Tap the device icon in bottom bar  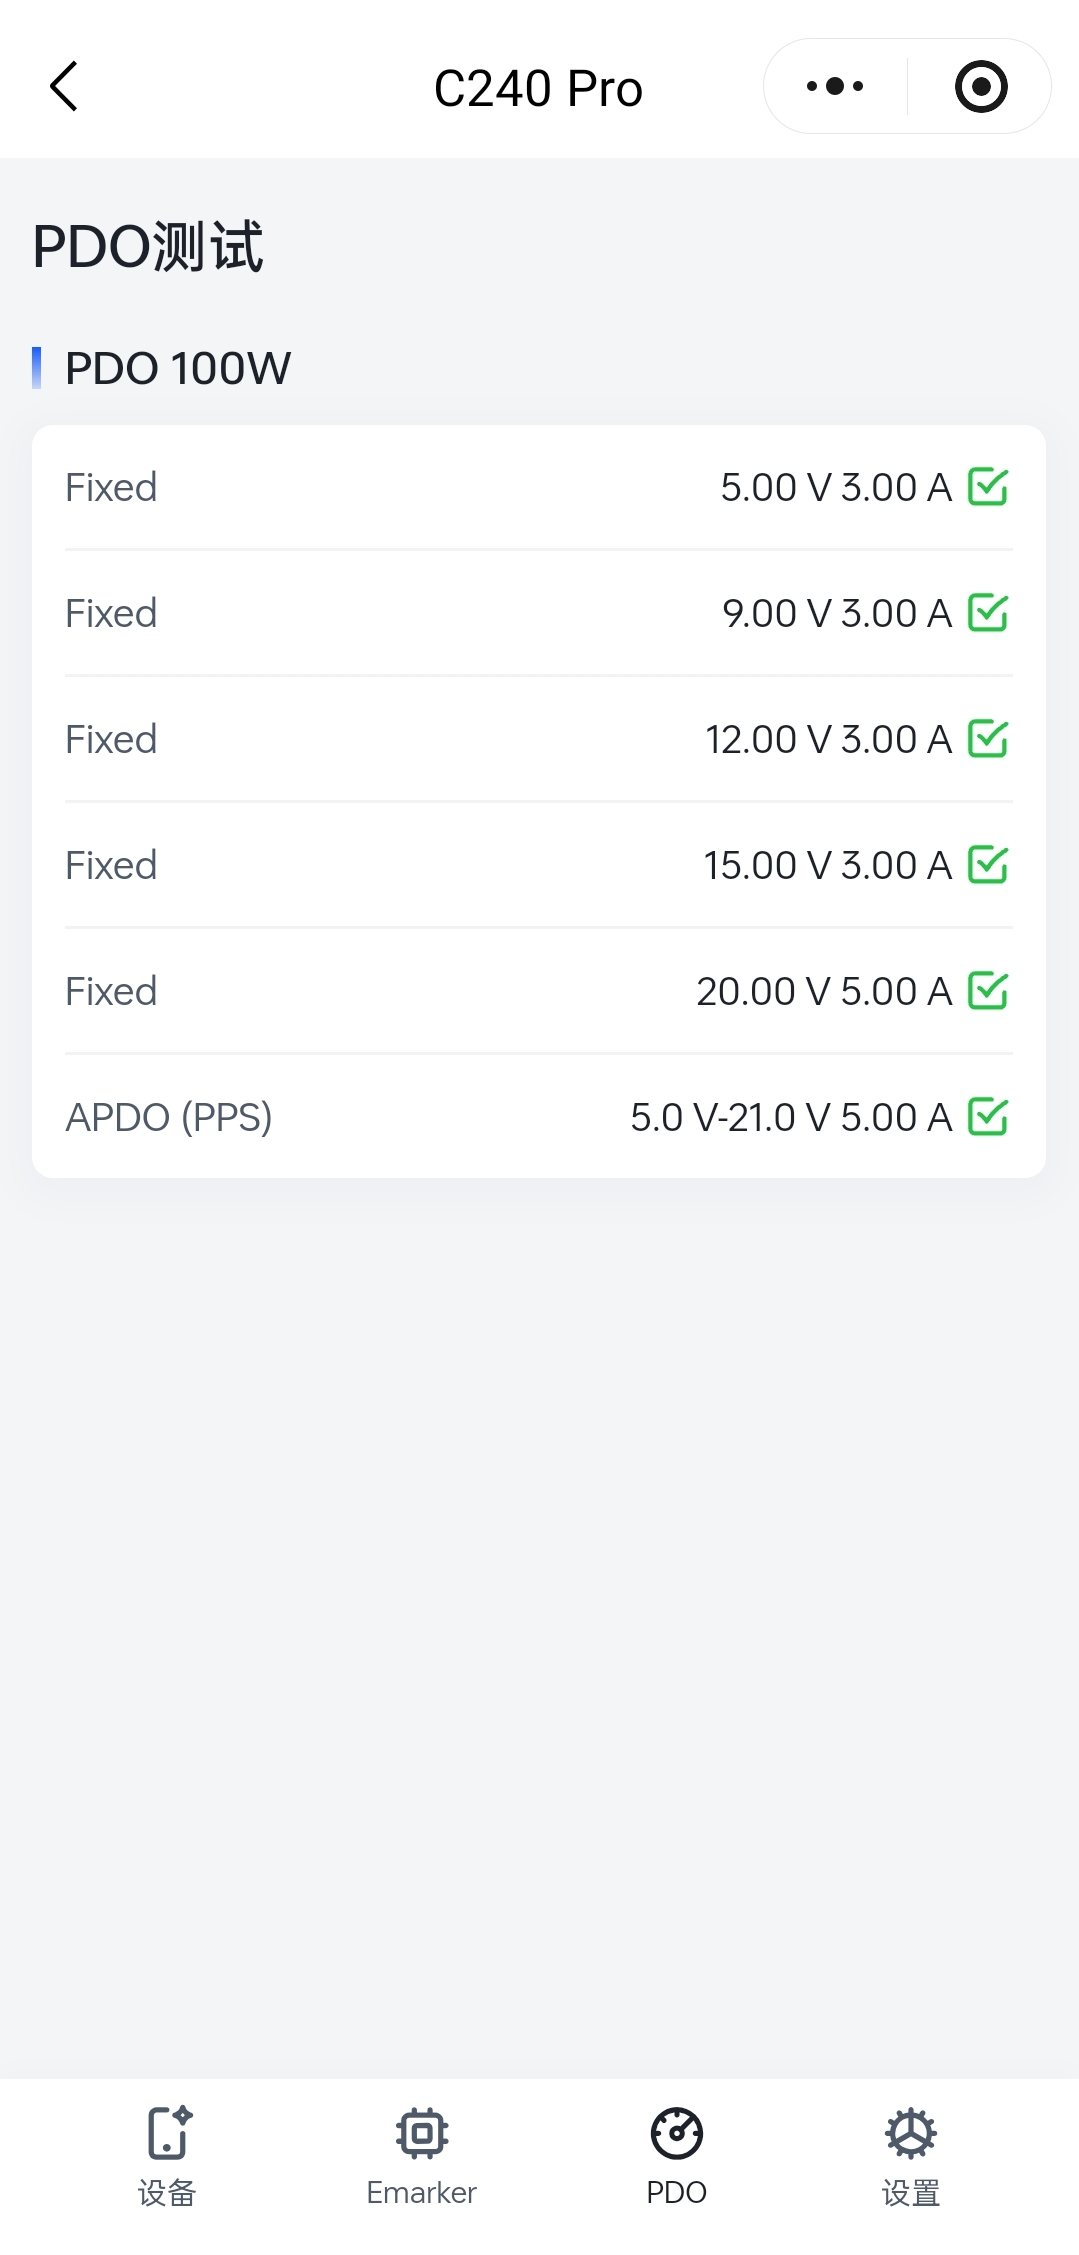point(168,2132)
